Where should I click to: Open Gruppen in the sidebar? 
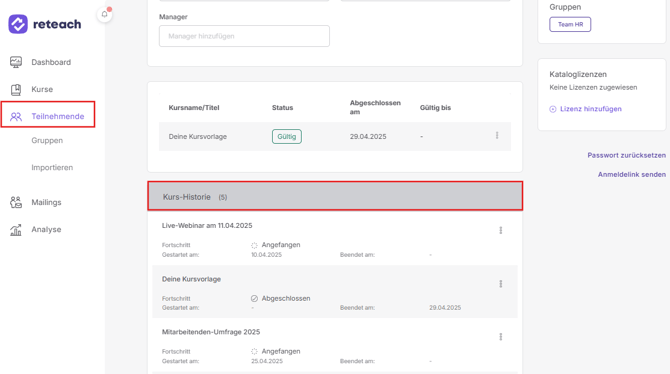[x=47, y=141]
